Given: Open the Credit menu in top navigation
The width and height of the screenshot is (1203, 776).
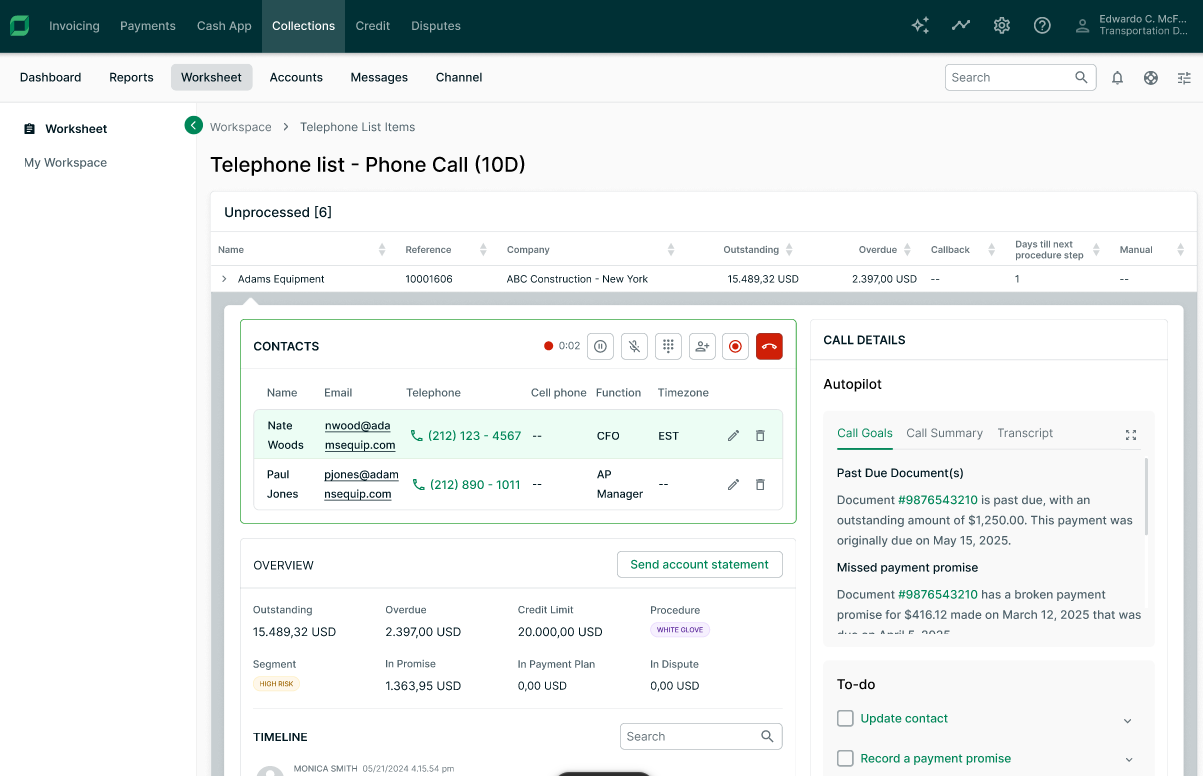Looking at the screenshot, I should click(372, 26).
